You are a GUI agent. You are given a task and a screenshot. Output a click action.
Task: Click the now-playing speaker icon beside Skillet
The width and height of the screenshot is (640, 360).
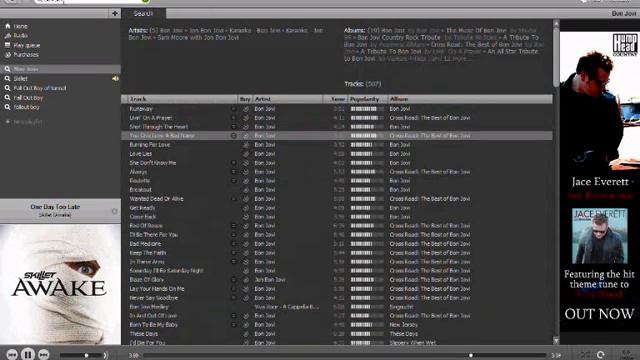[115, 78]
